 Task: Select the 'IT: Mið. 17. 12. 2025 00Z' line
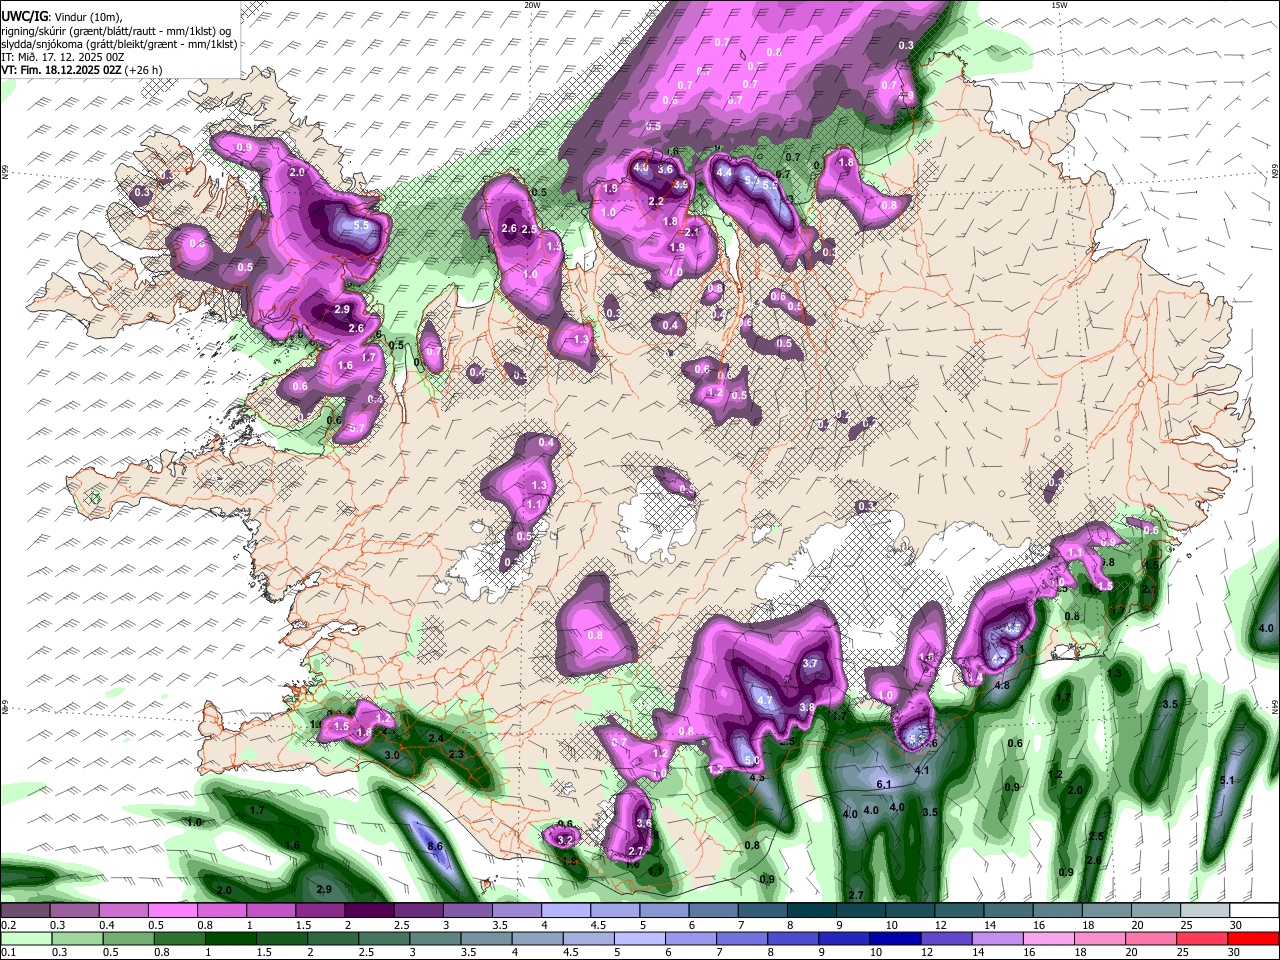[63, 57]
